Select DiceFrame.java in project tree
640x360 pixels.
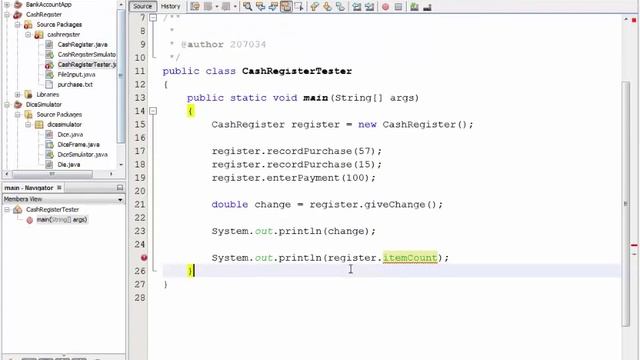(x=78, y=144)
